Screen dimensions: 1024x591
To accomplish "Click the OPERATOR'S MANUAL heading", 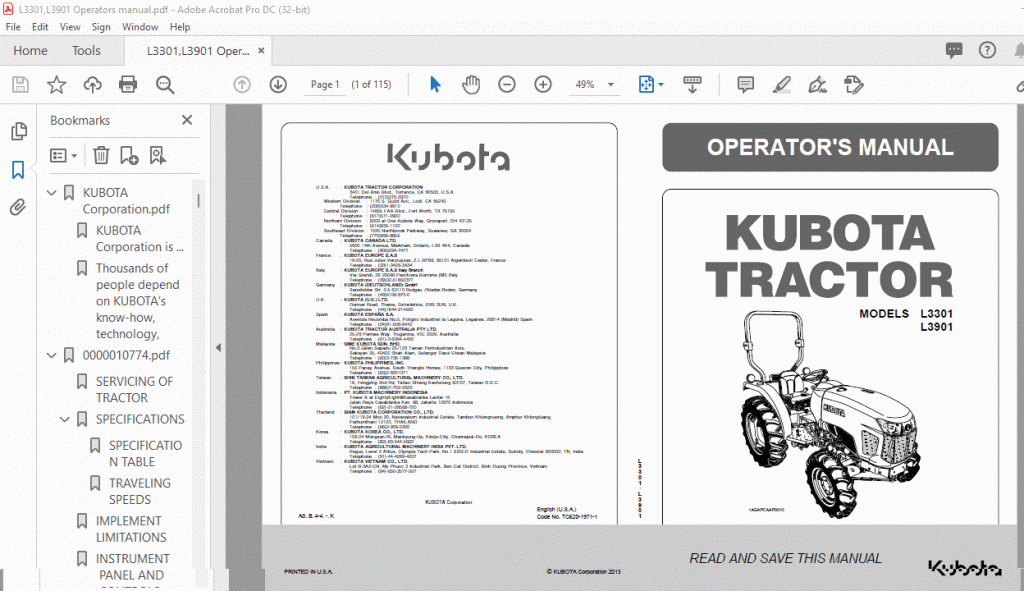I will coord(830,147).
